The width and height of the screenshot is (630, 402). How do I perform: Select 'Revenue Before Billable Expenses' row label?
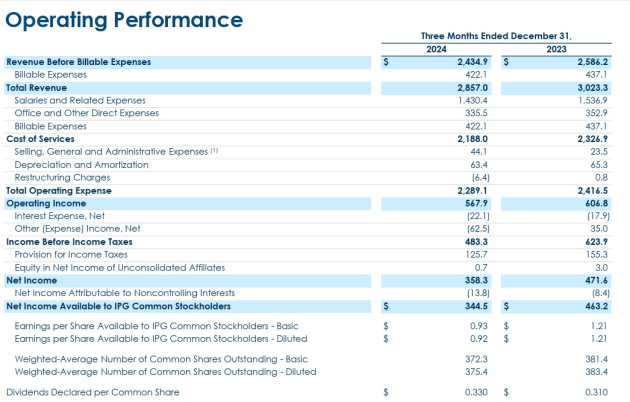pos(79,62)
